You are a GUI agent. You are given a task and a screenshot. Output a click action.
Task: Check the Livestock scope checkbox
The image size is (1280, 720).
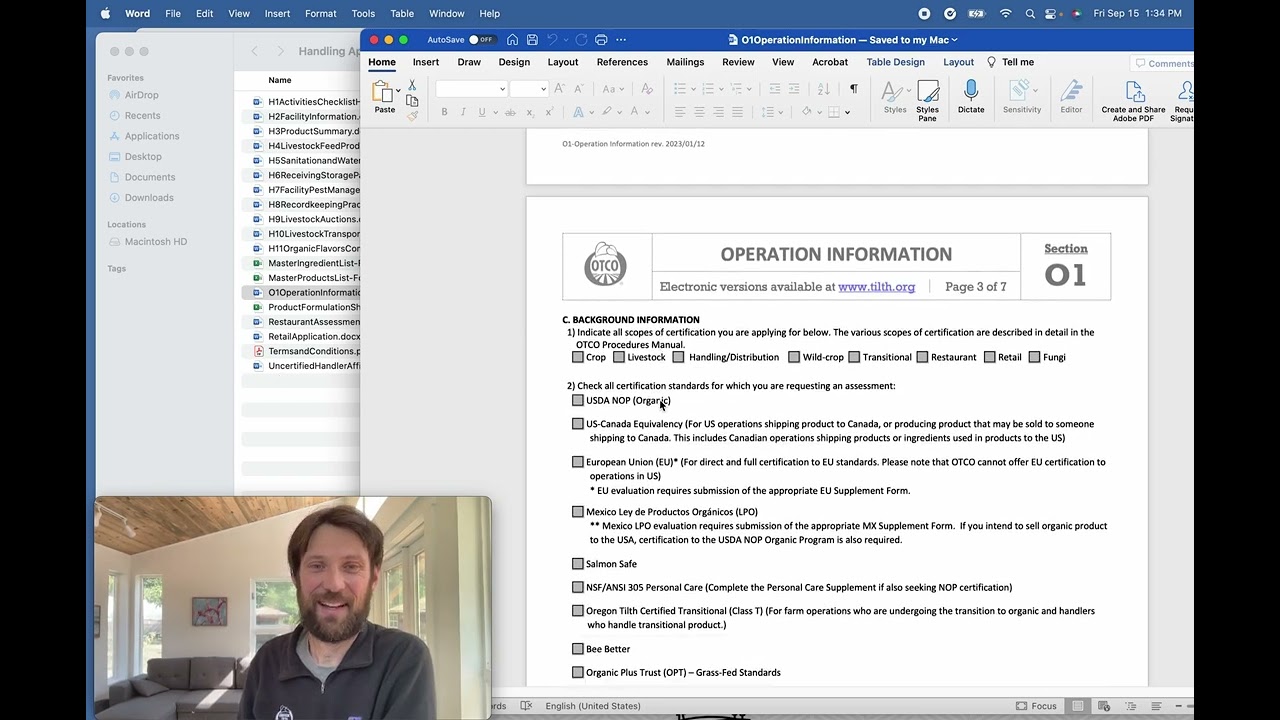coord(619,357)
